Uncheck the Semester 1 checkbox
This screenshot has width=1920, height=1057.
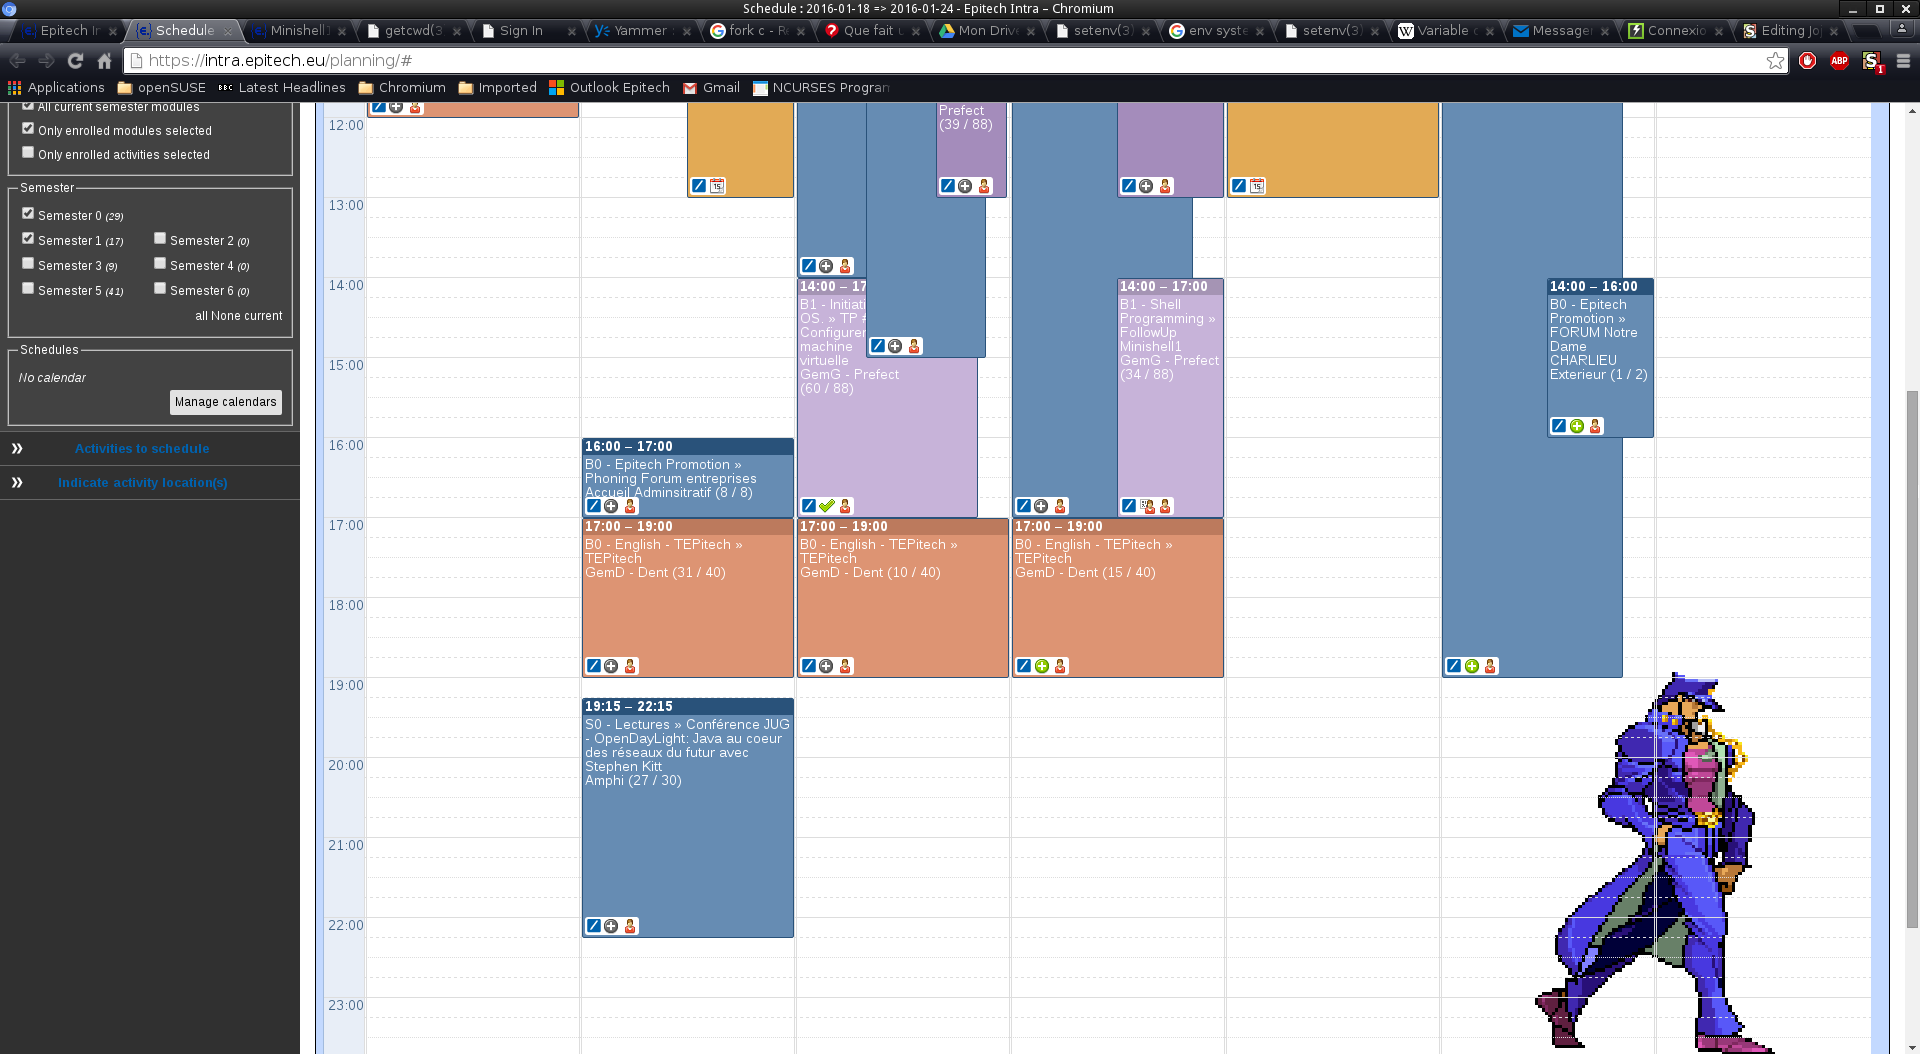28,239
